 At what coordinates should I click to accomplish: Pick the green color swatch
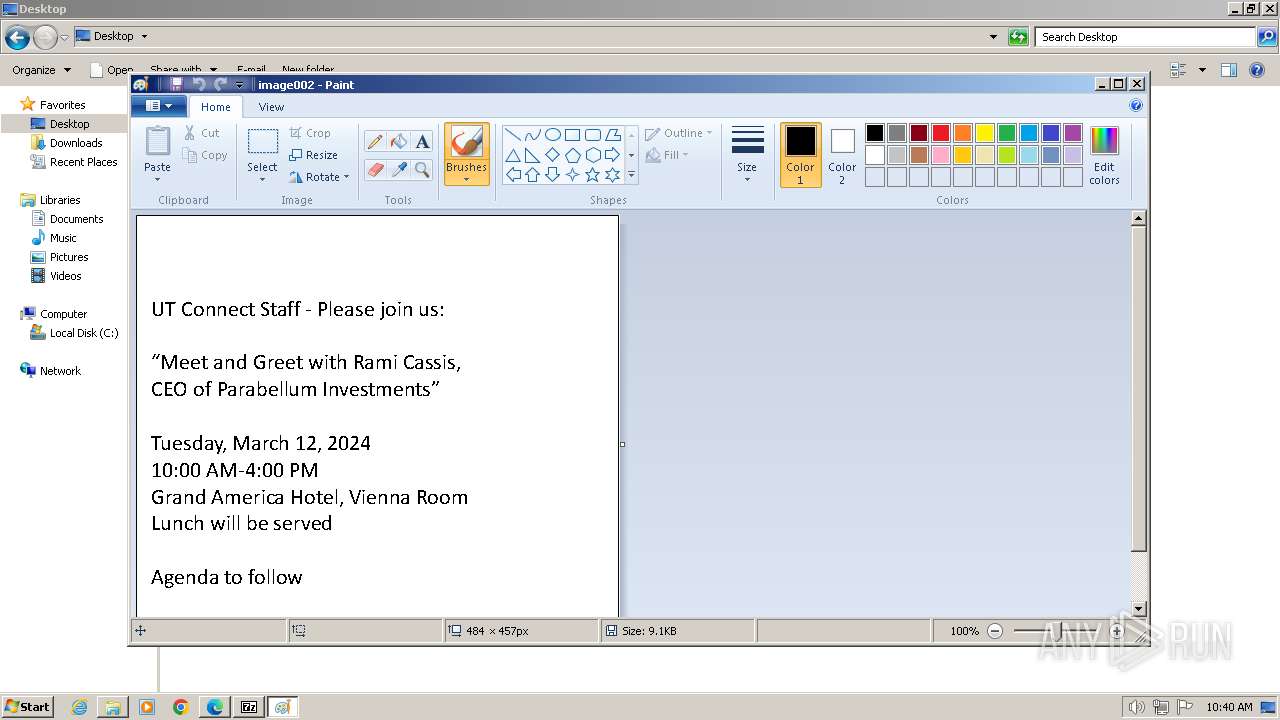(x=1007, y=133)
